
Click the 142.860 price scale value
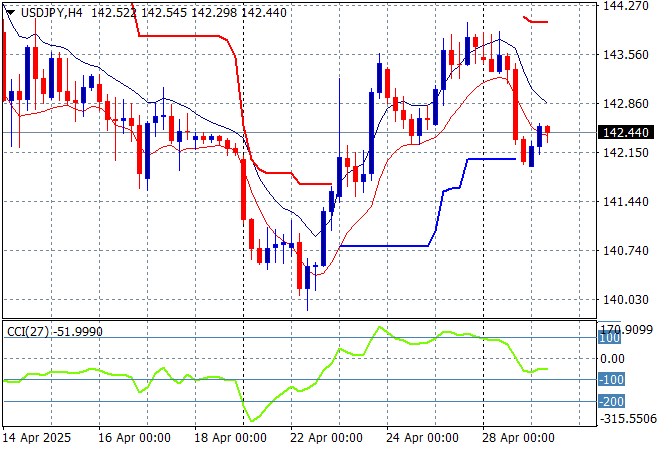(x=626, y=104)
